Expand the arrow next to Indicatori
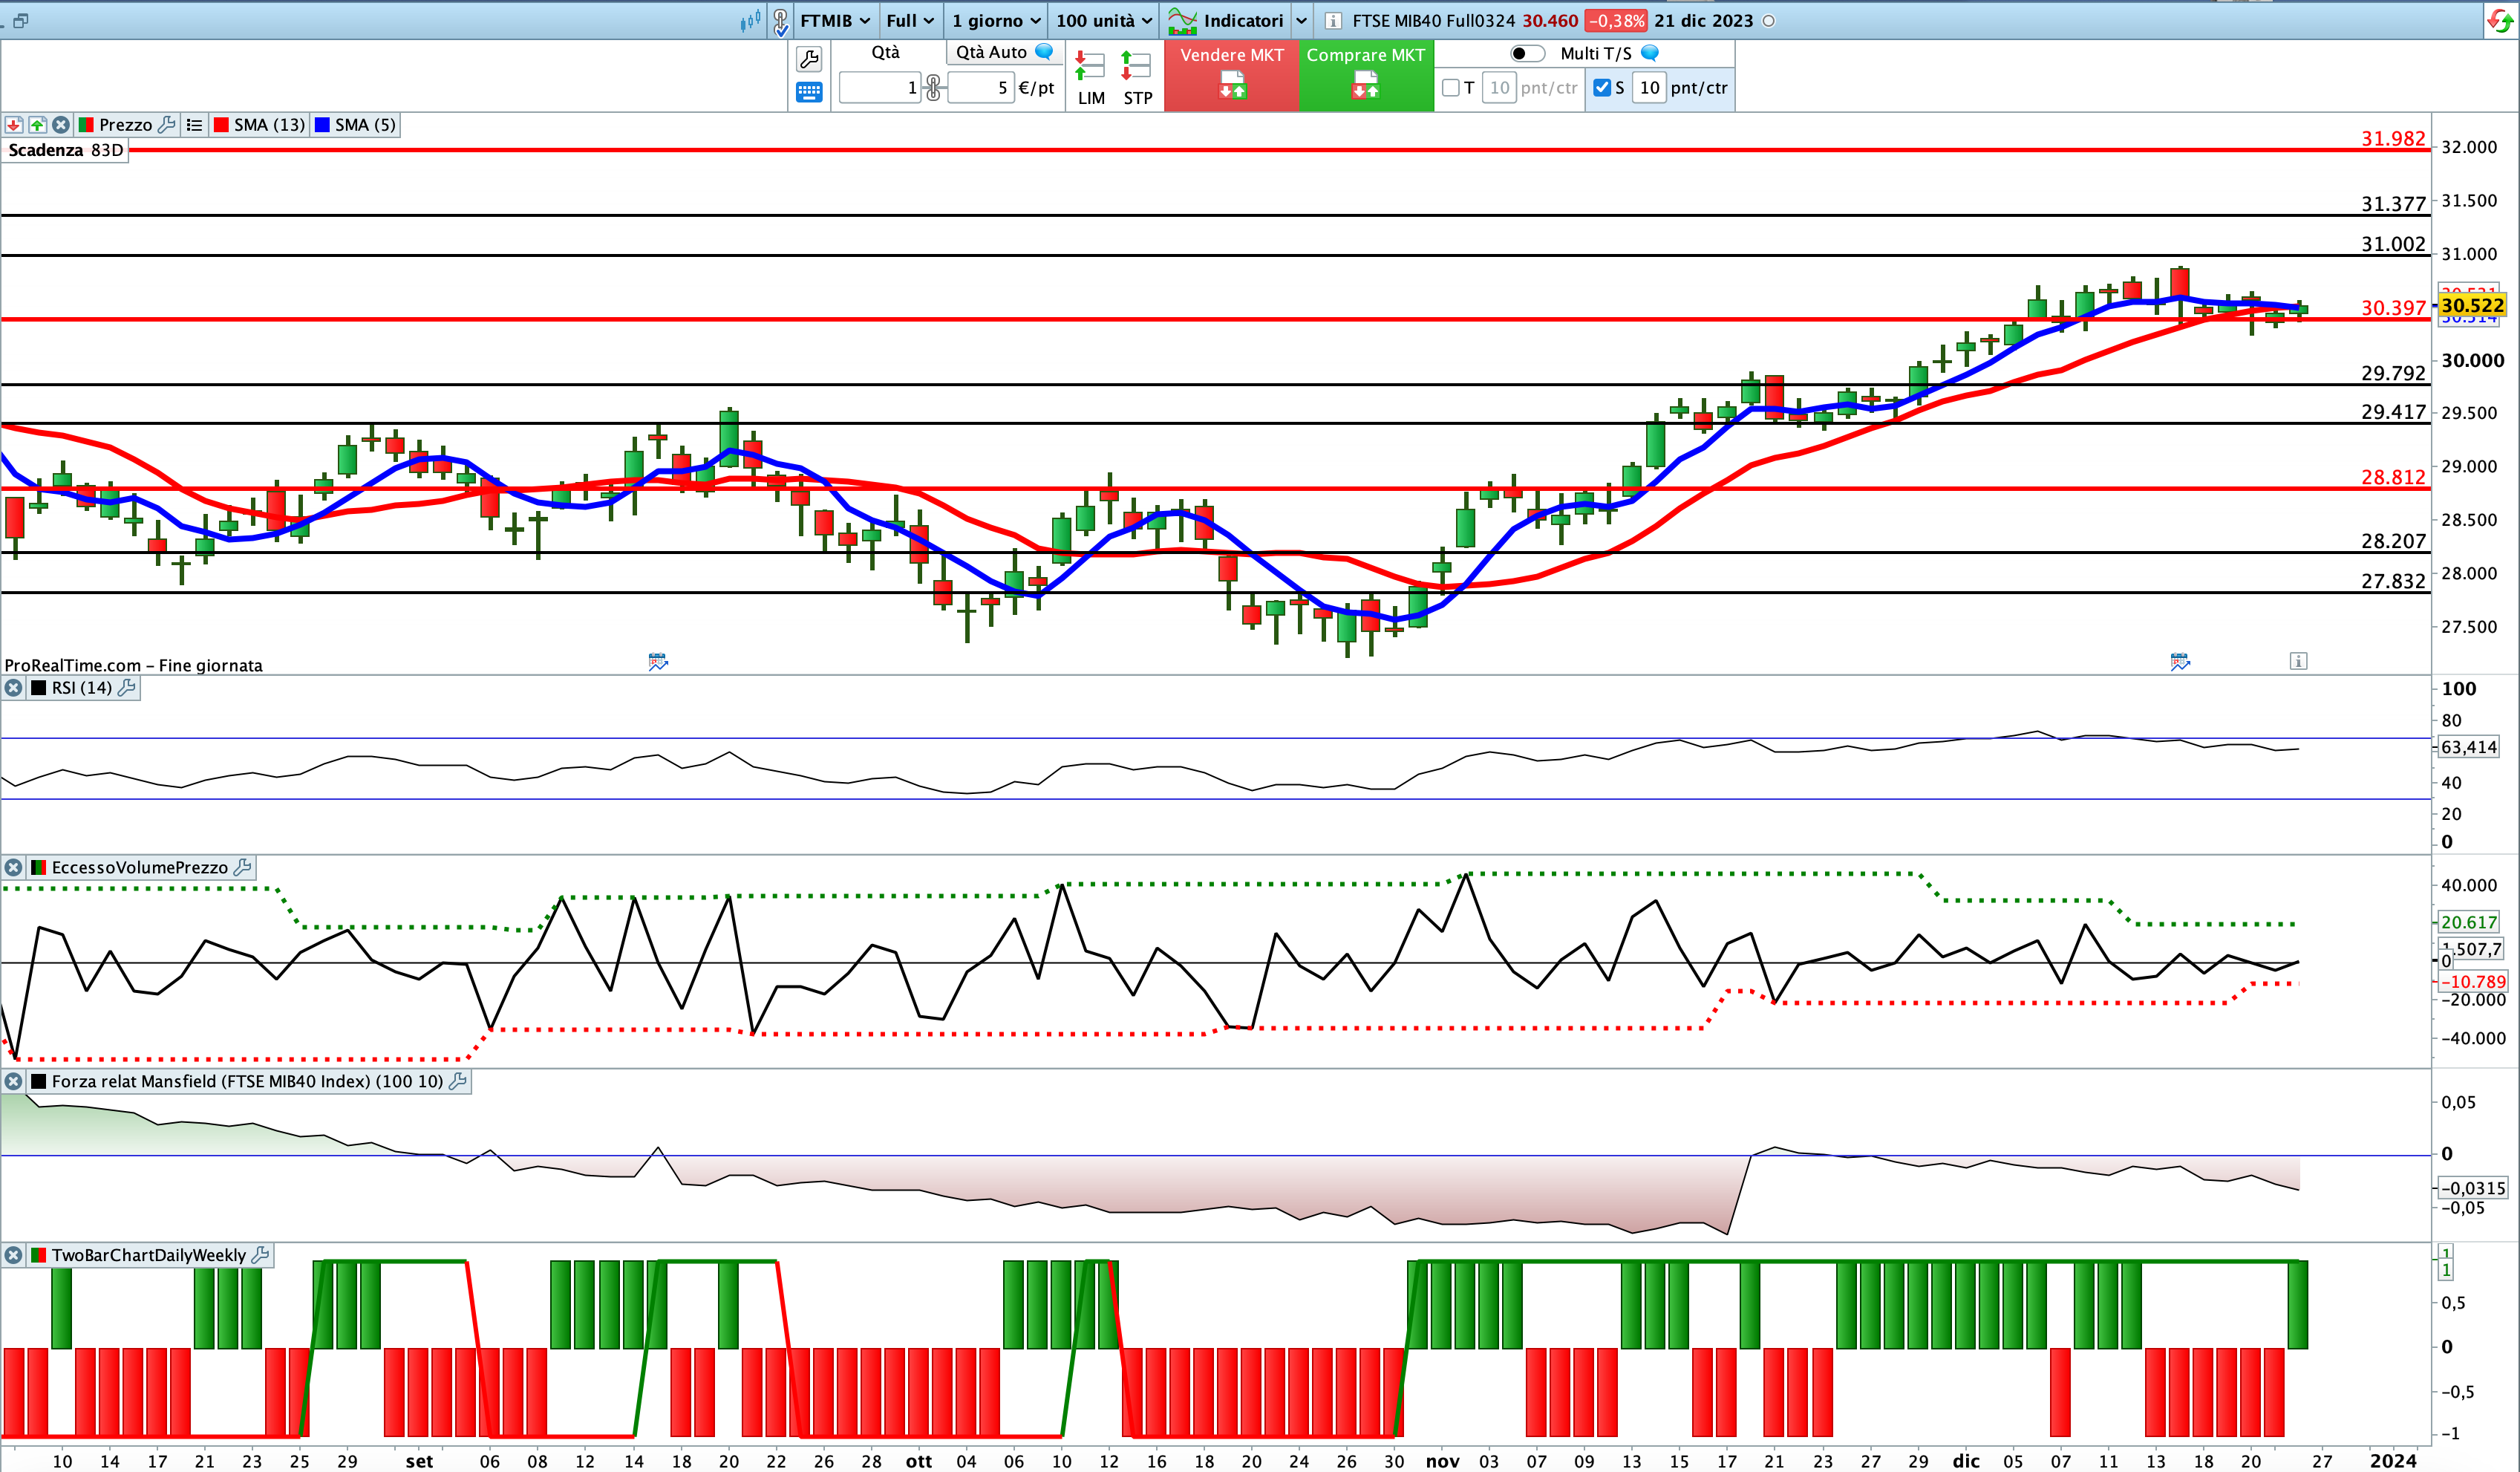The width and height of the screenshot is (2520, 1472). pyautogui.click(x=1301, y=21)
